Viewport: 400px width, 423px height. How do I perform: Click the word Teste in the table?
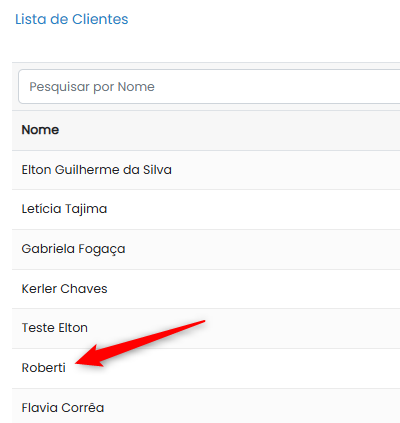tap(36, 328)
